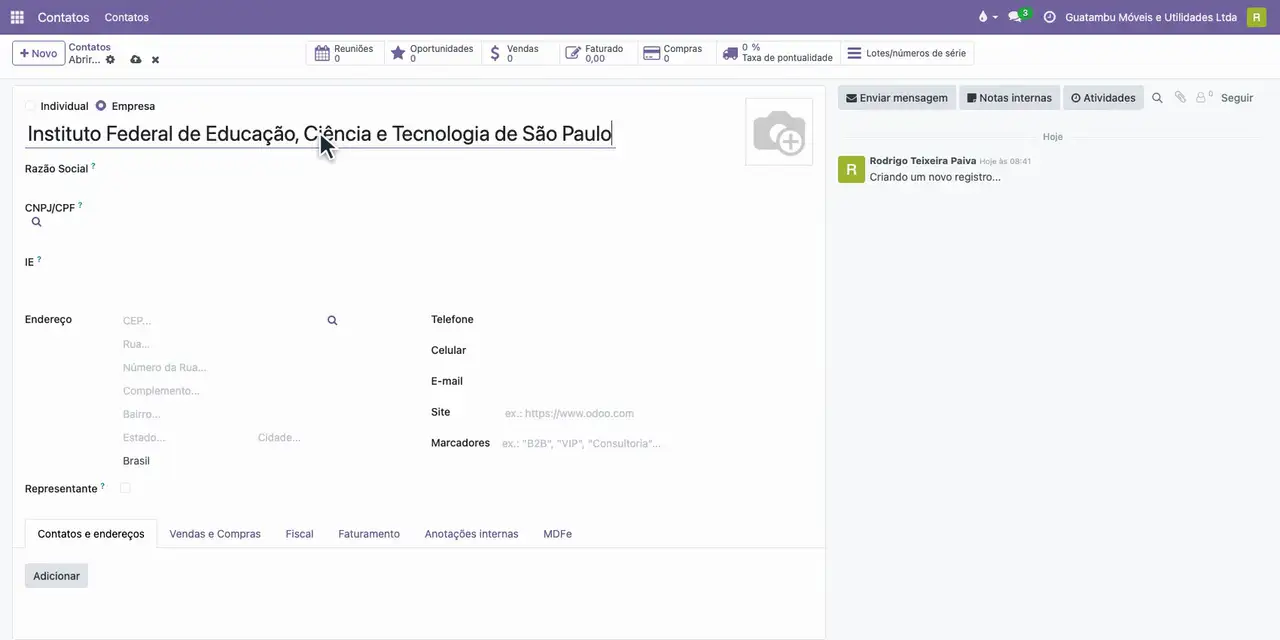Click the Enviar mensagem button
The image size is (1280, 640).
click(x=897, y=98)
